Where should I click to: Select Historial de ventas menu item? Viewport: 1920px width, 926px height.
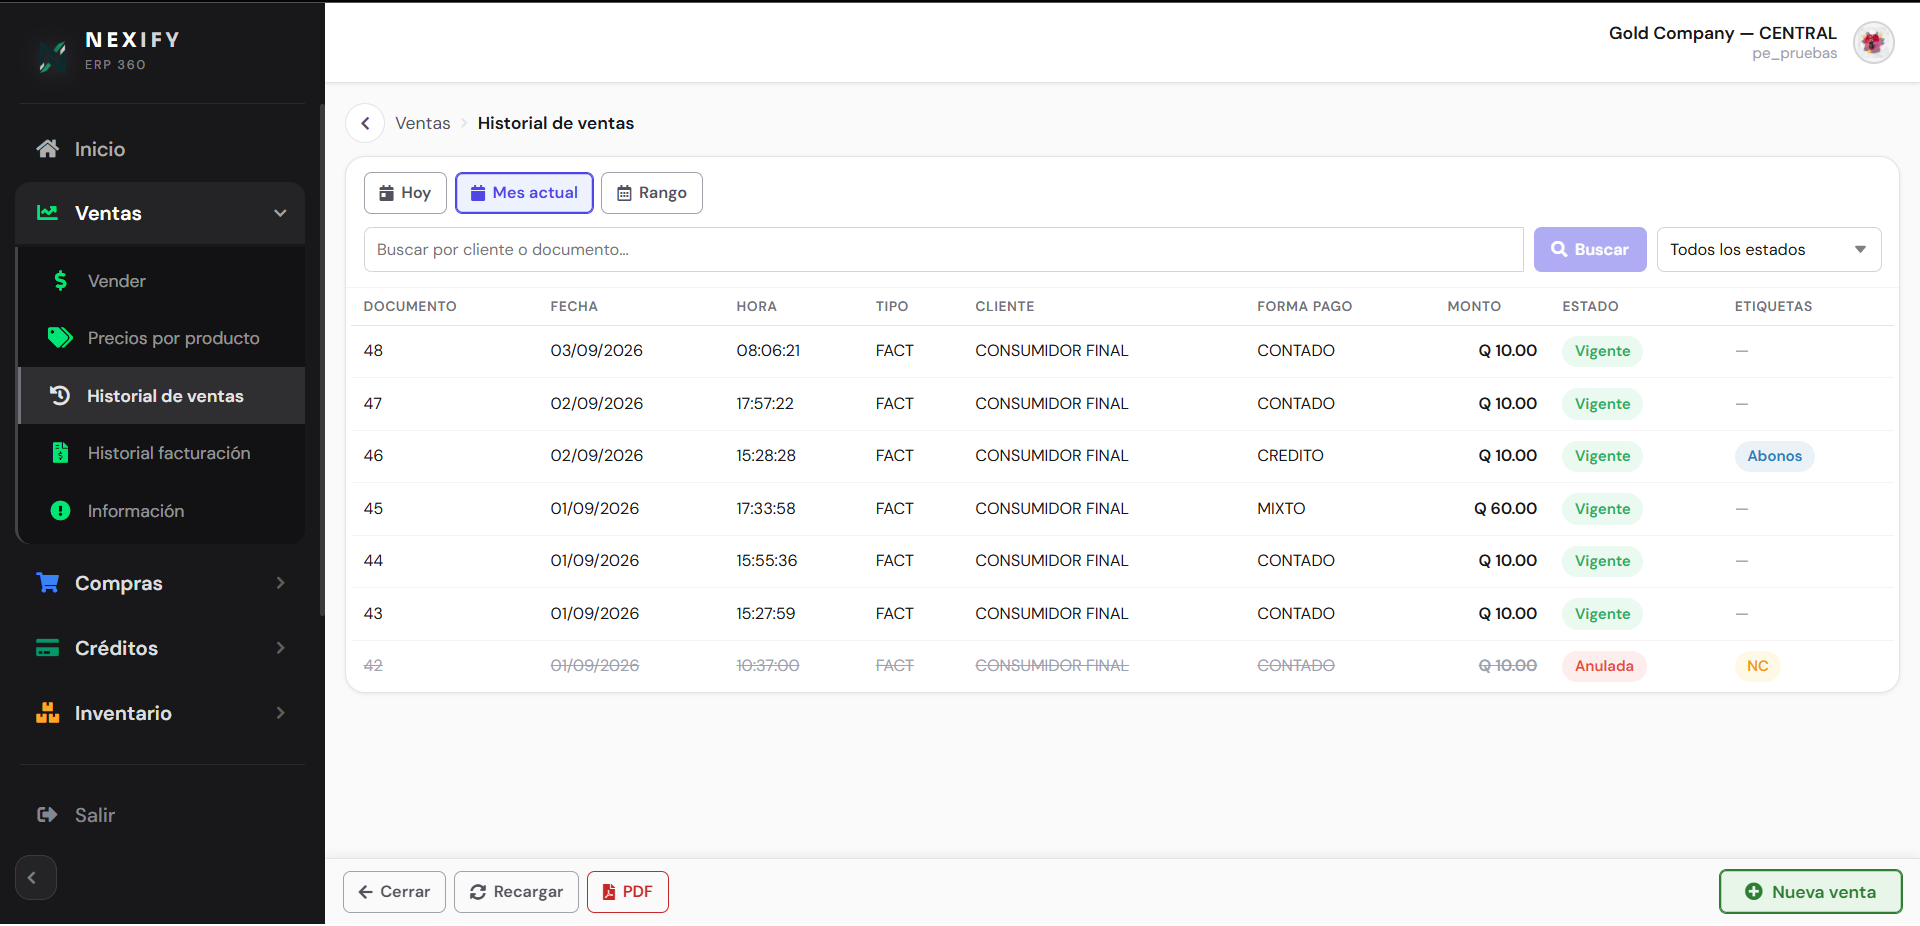(162, 396)
